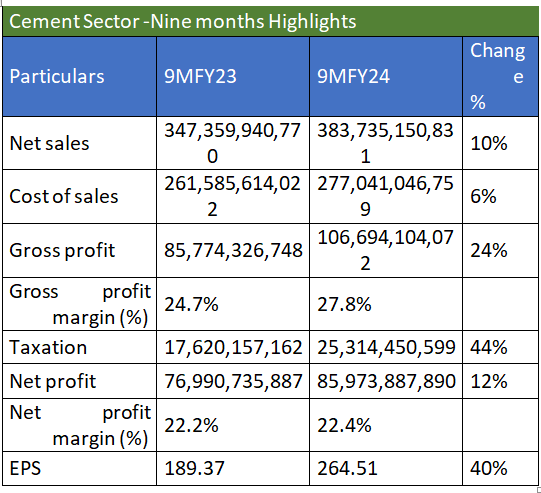541x493 pixels.
Task: Click the 24% change cell
Action: tap(500, 250)
